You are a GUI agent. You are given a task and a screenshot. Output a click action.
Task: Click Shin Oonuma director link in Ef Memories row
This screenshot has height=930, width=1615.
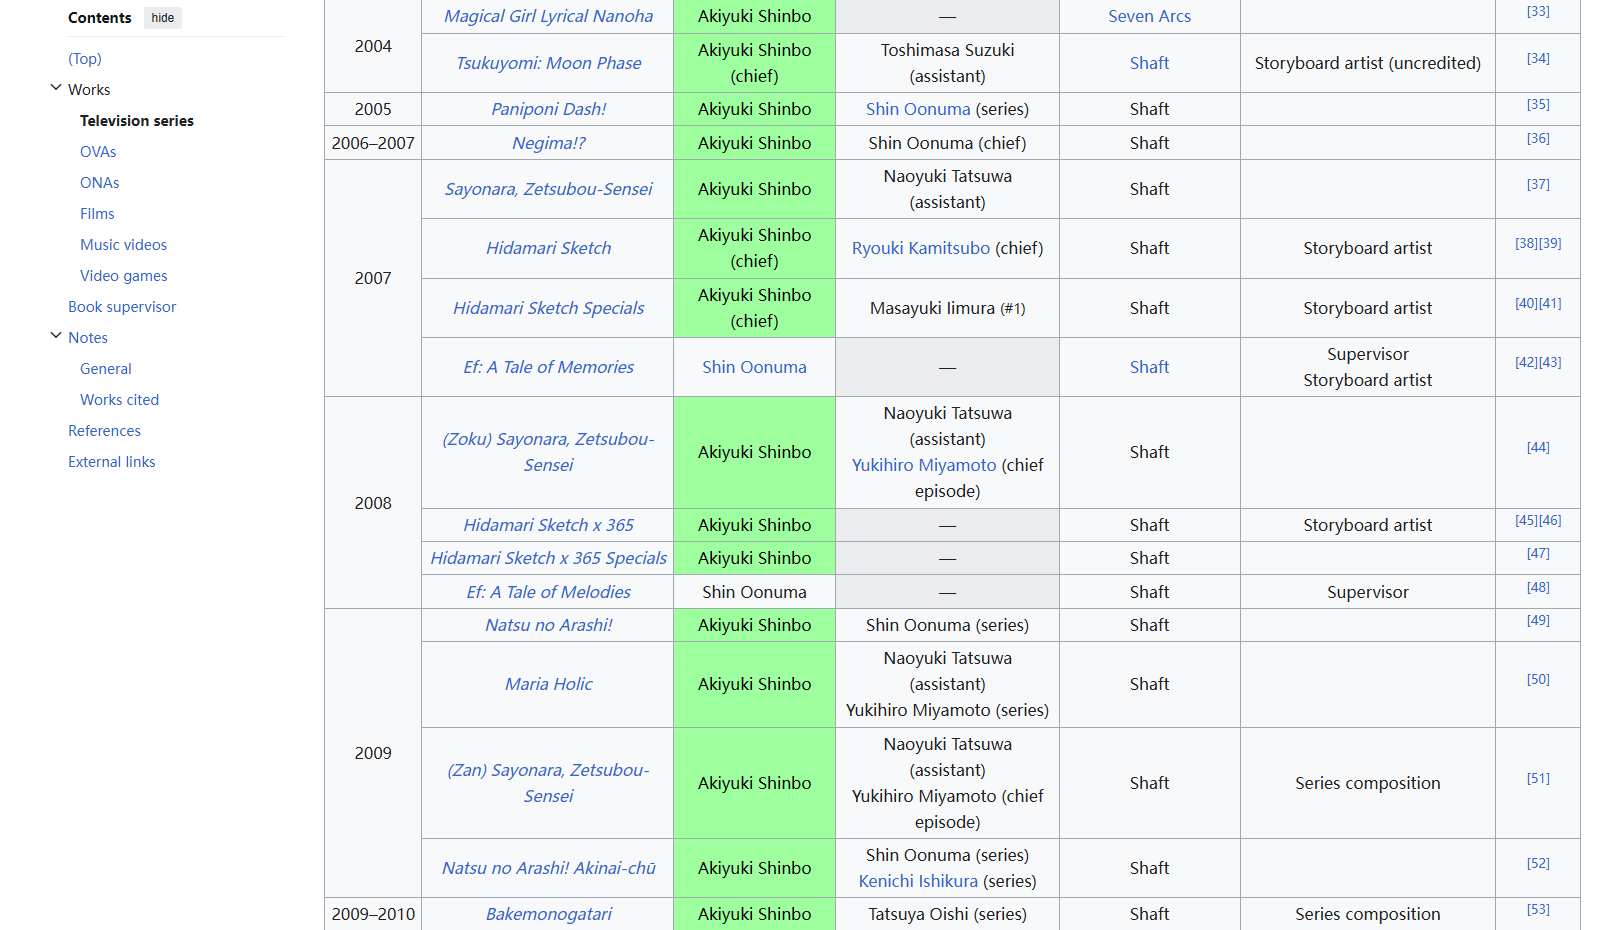[x=754, y=367]
